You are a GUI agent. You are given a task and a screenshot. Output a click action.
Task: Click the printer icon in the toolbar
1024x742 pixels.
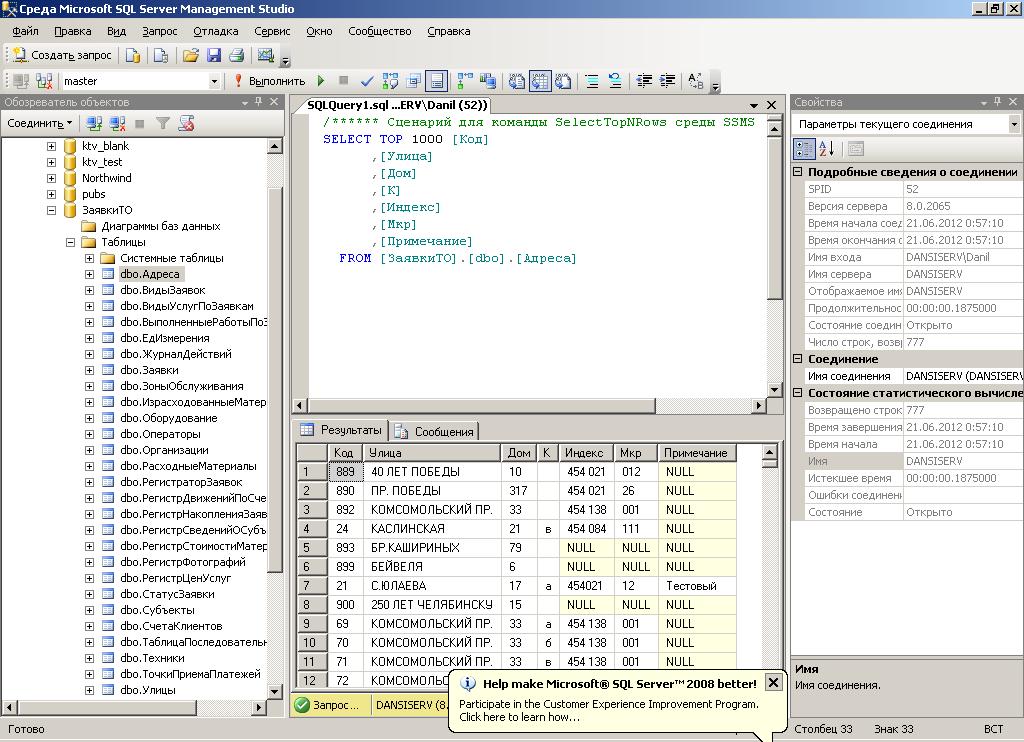click(x=236, y=56)
